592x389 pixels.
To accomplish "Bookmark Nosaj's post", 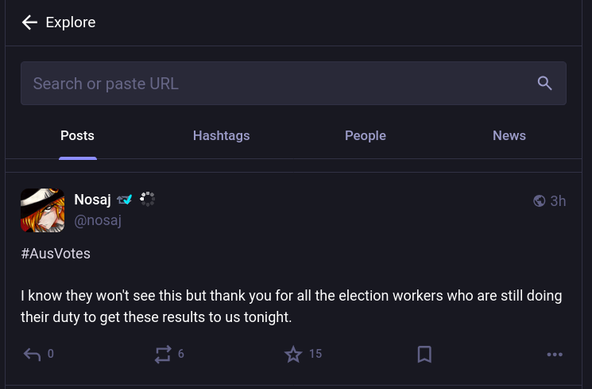I will (424, 354).
